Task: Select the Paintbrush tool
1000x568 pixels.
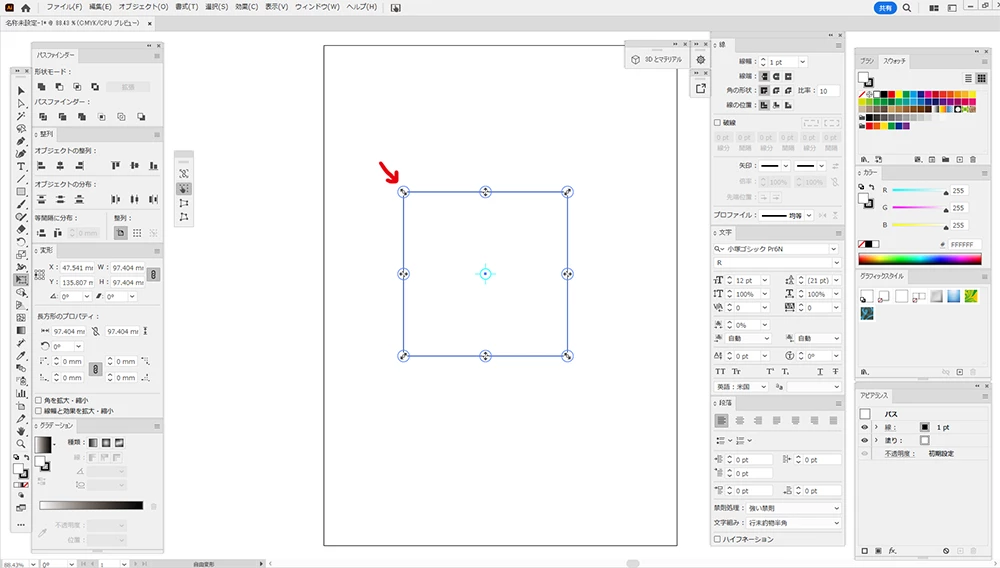Action: [x=20, y=205]
